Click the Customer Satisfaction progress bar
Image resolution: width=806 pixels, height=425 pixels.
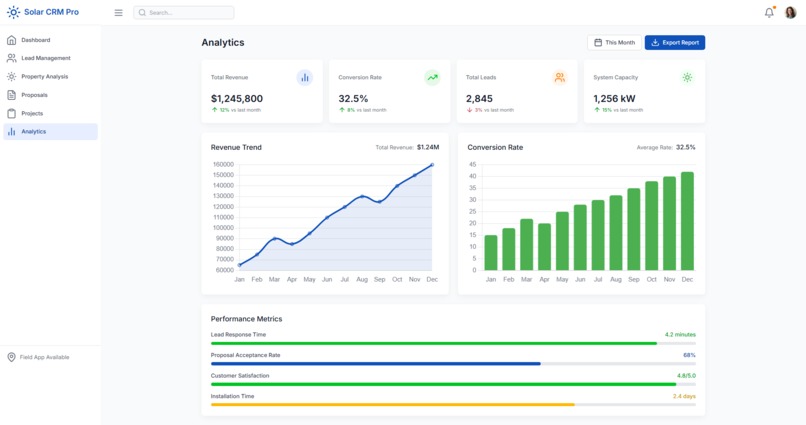[453, 384]
